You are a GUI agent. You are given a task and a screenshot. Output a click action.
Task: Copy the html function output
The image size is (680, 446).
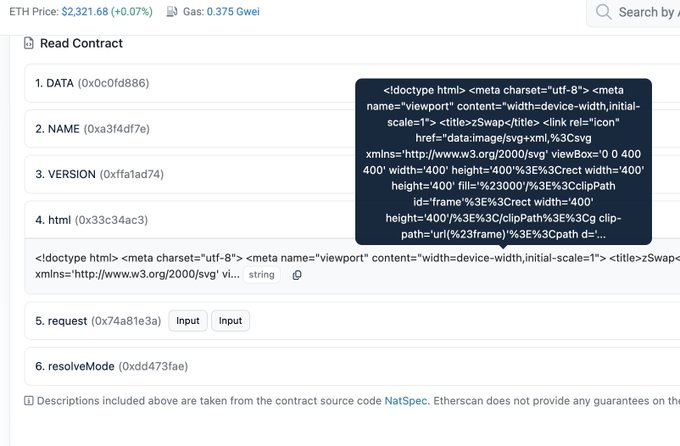(297, 275)
